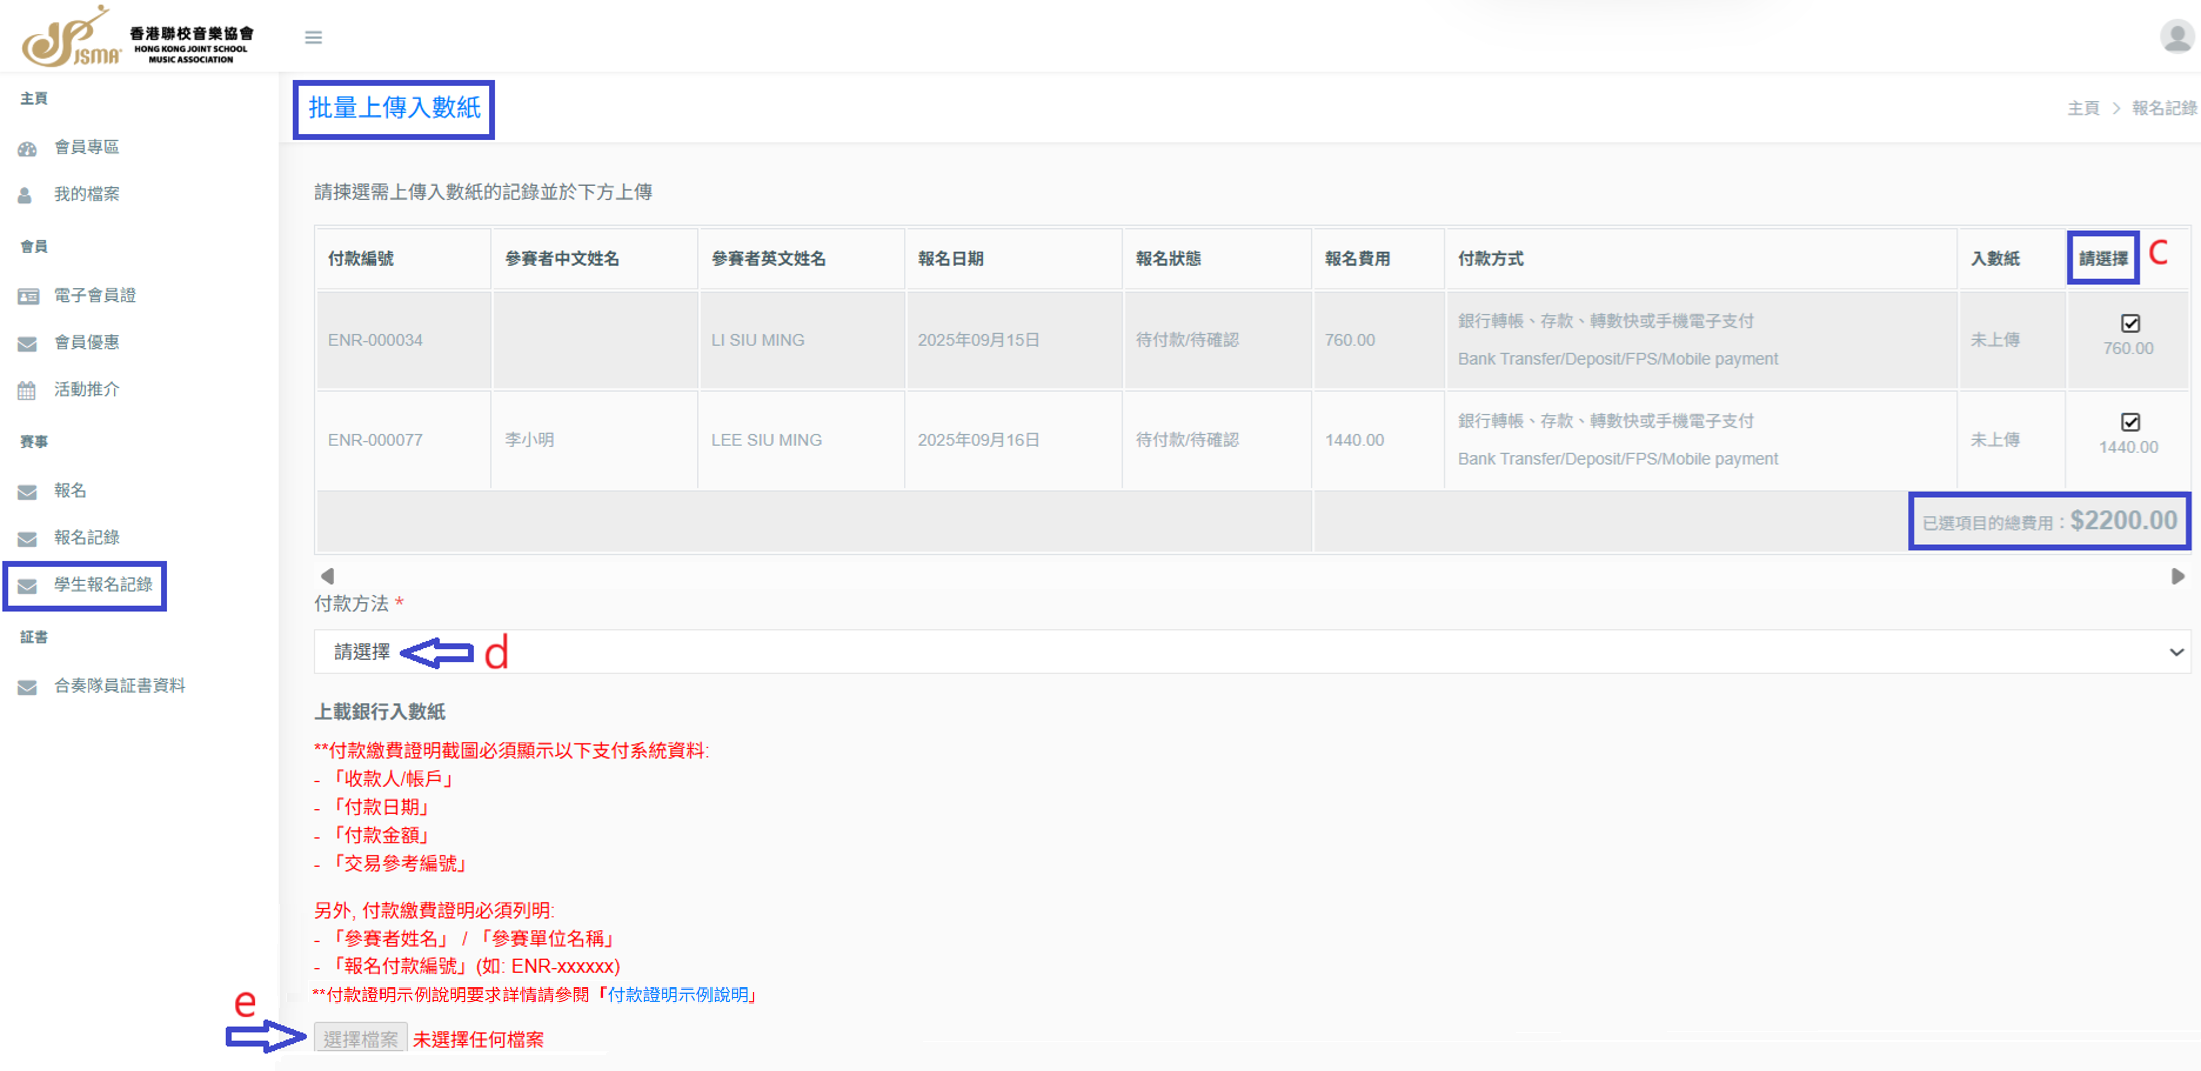The image size is (2201, 1071).
Task: Click the 報名記錄 breadcrumb link
Action: point(2164,108)
